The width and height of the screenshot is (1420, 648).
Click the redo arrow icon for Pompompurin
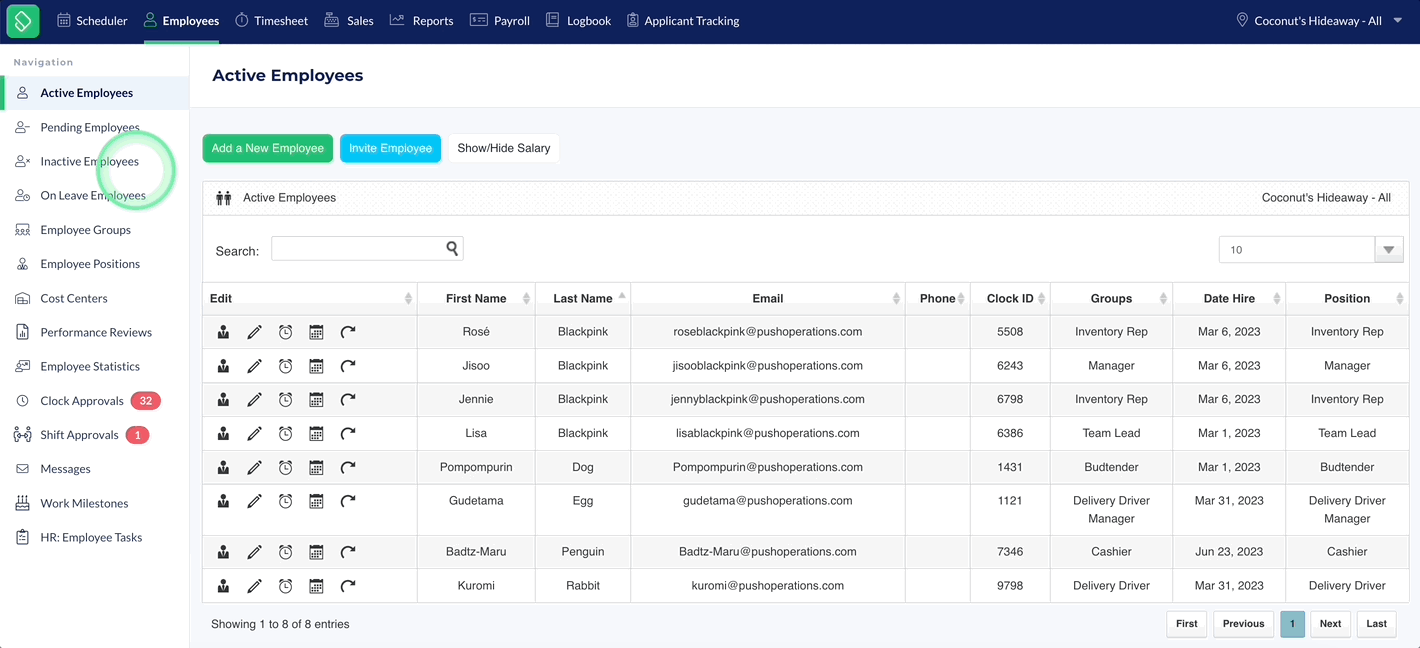click(x=348, y=468)
